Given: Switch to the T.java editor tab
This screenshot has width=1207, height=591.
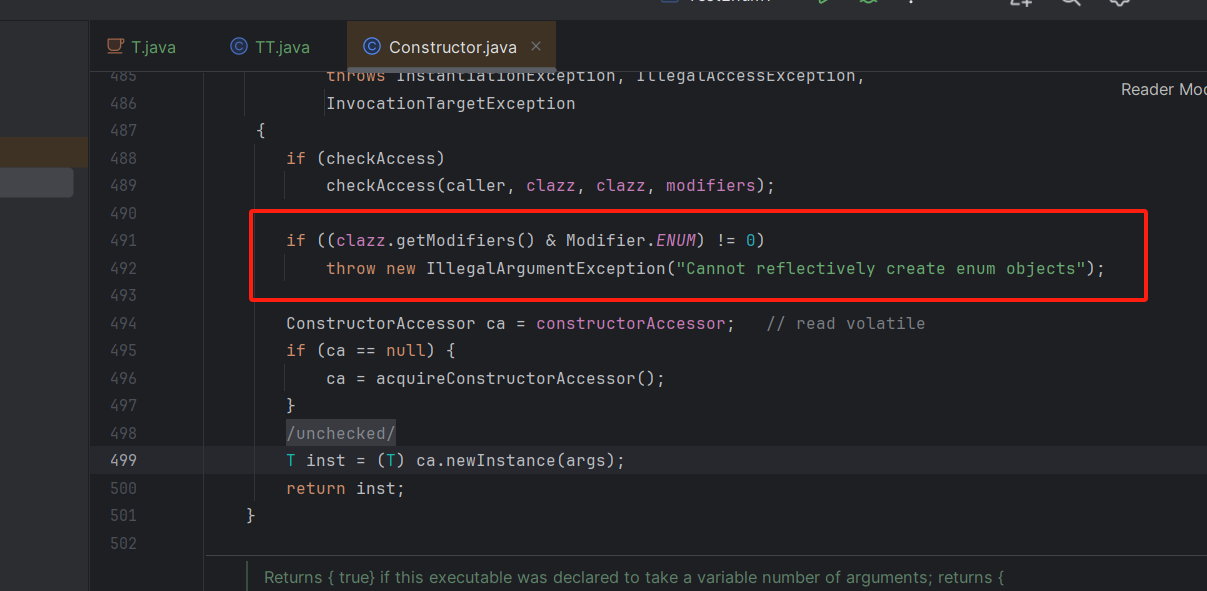Looking at the screenshot, I should tap(140, 47).
